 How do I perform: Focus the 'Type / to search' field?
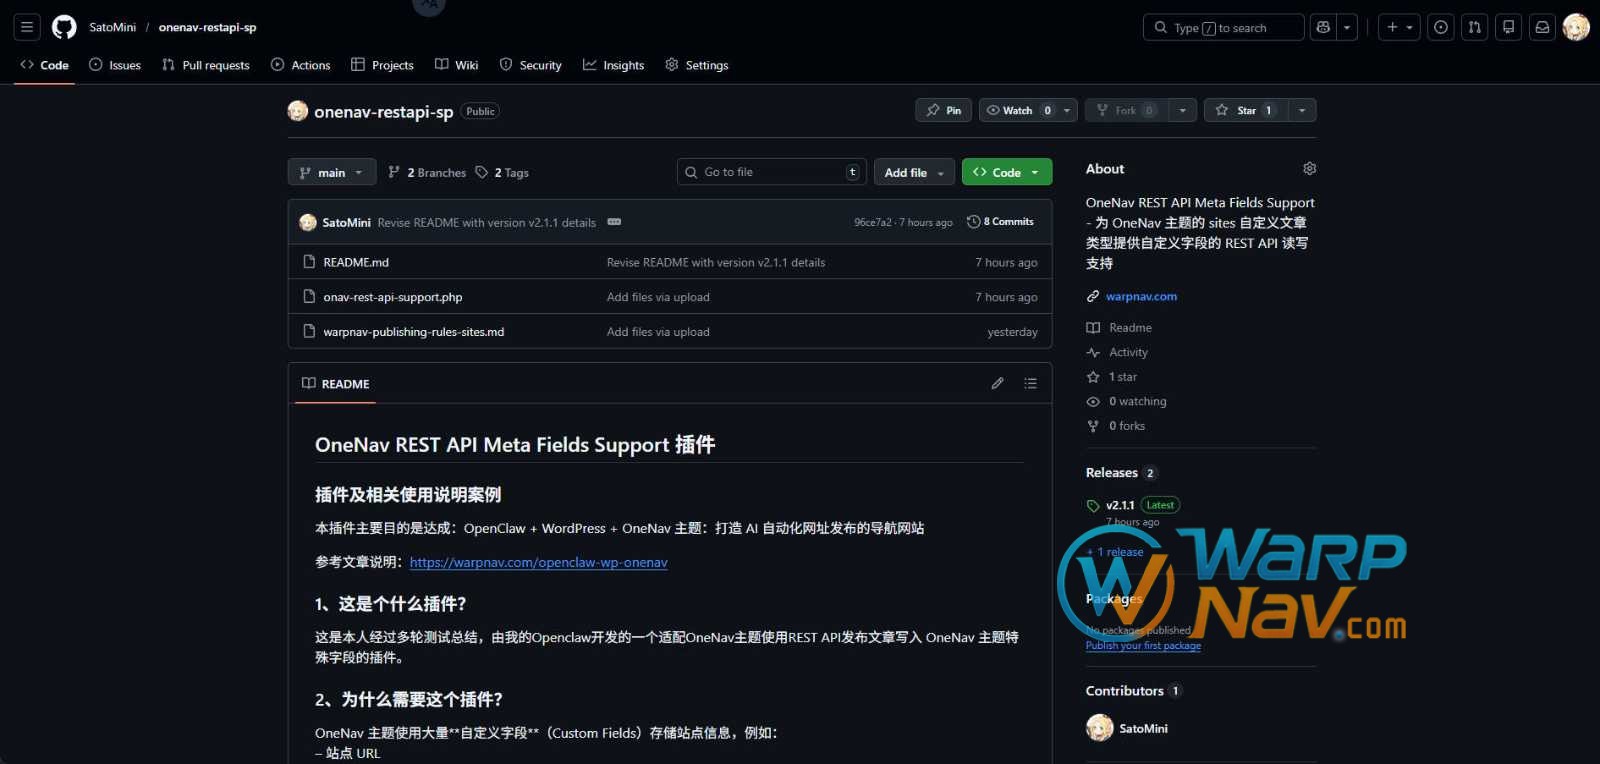(1223, 27)
